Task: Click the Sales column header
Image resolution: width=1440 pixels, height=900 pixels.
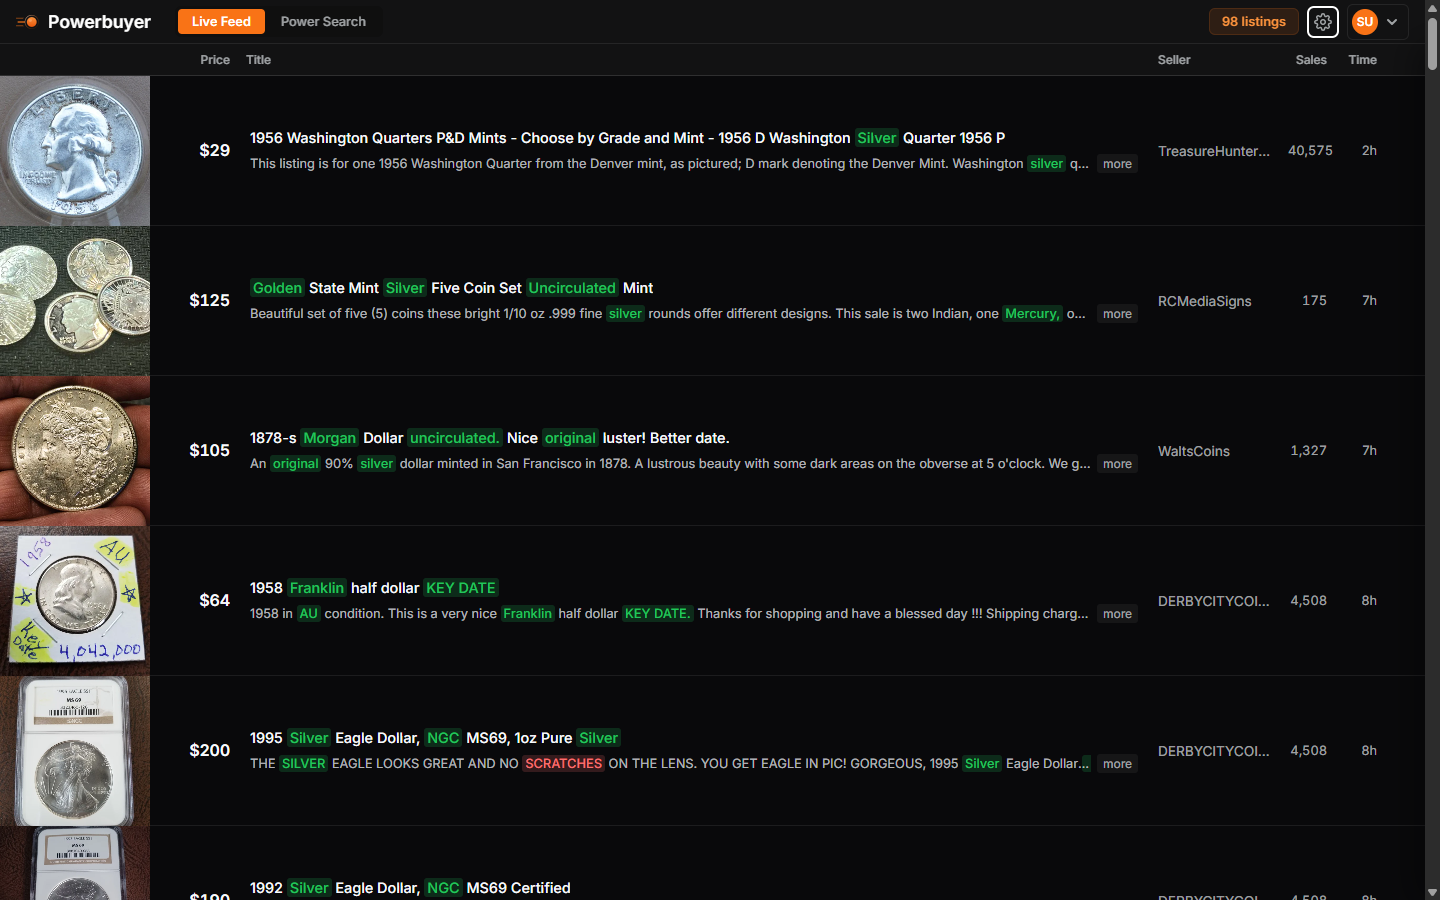Action: click(1311, 60)
